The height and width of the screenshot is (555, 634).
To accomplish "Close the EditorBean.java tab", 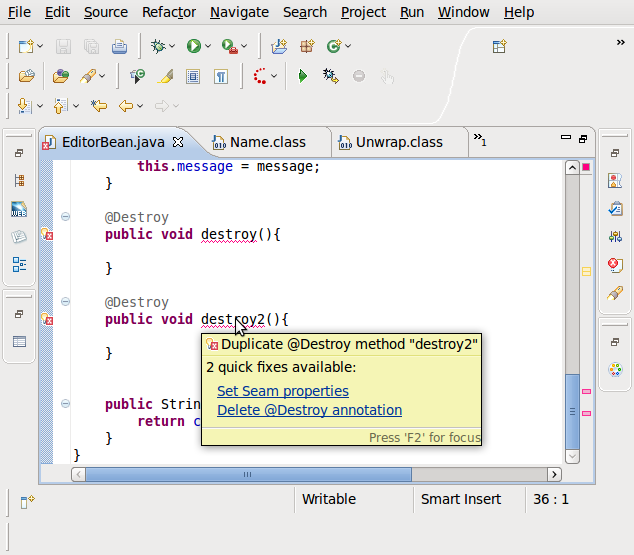I will (178, 142).
